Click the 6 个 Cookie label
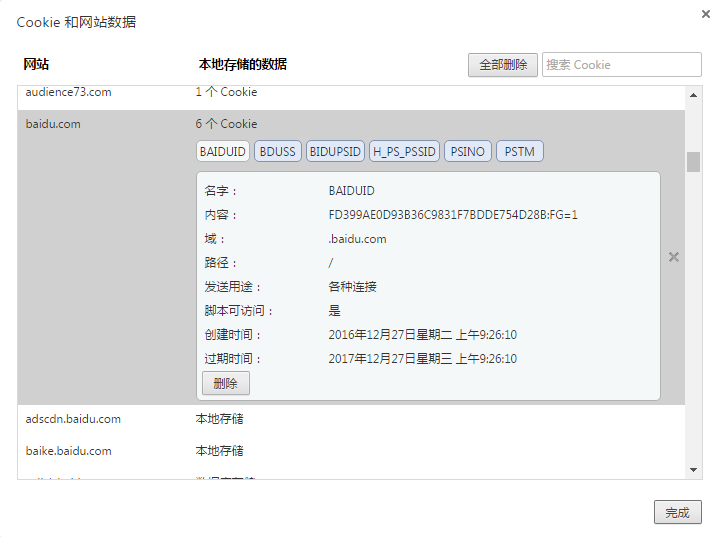This screenshot has width=719, height=537. coord(227,124)
